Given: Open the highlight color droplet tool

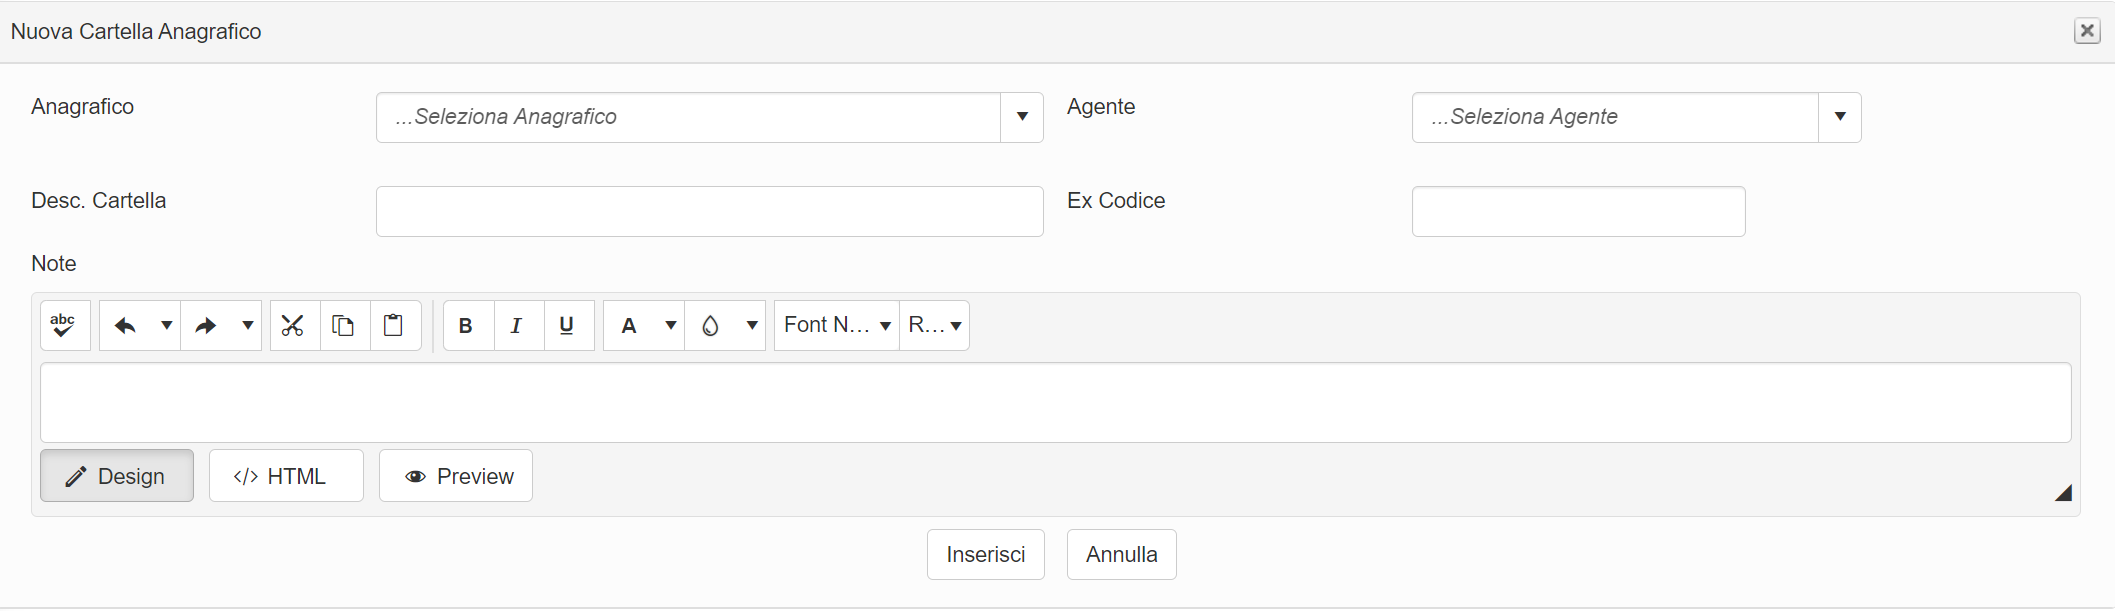Looking at the screenshot, I should 711,325.
